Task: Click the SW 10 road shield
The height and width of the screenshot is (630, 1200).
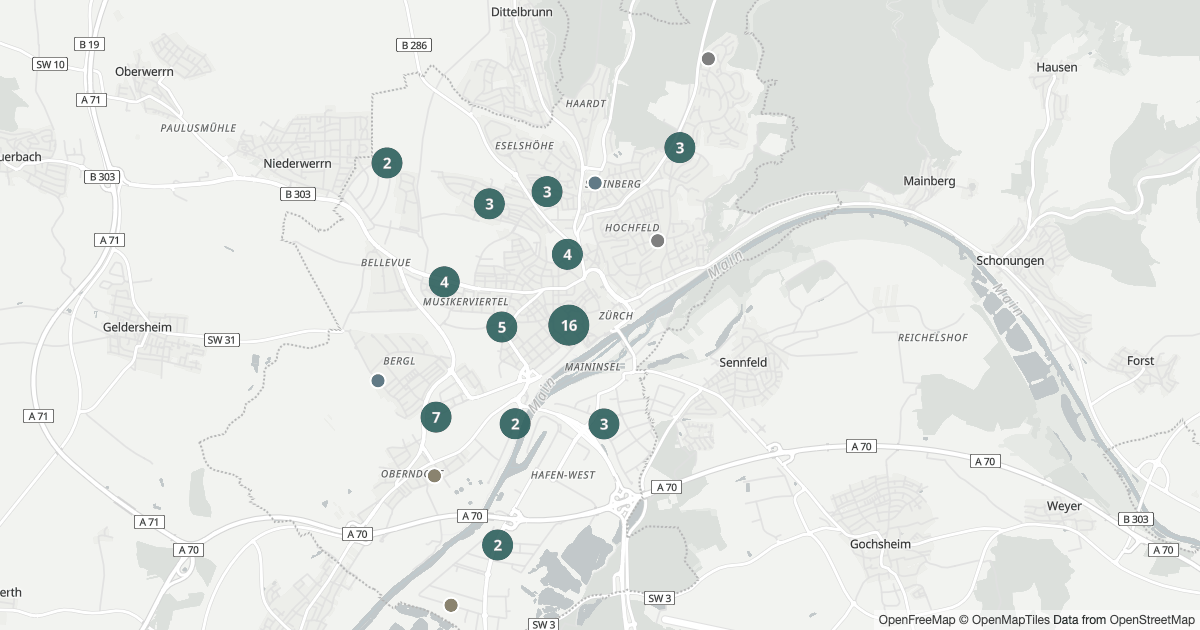Action: tap(50, 64)
